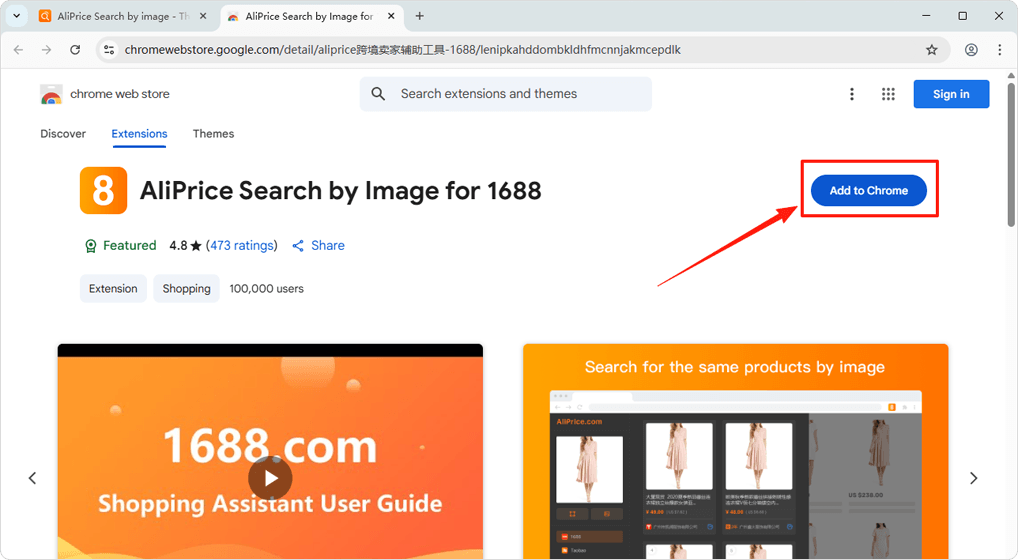Image resolution: width=1018 pixels, height=560 pixels.
Task: Open the tab search dropdown arrow
Action: click(x=16, y=16)
